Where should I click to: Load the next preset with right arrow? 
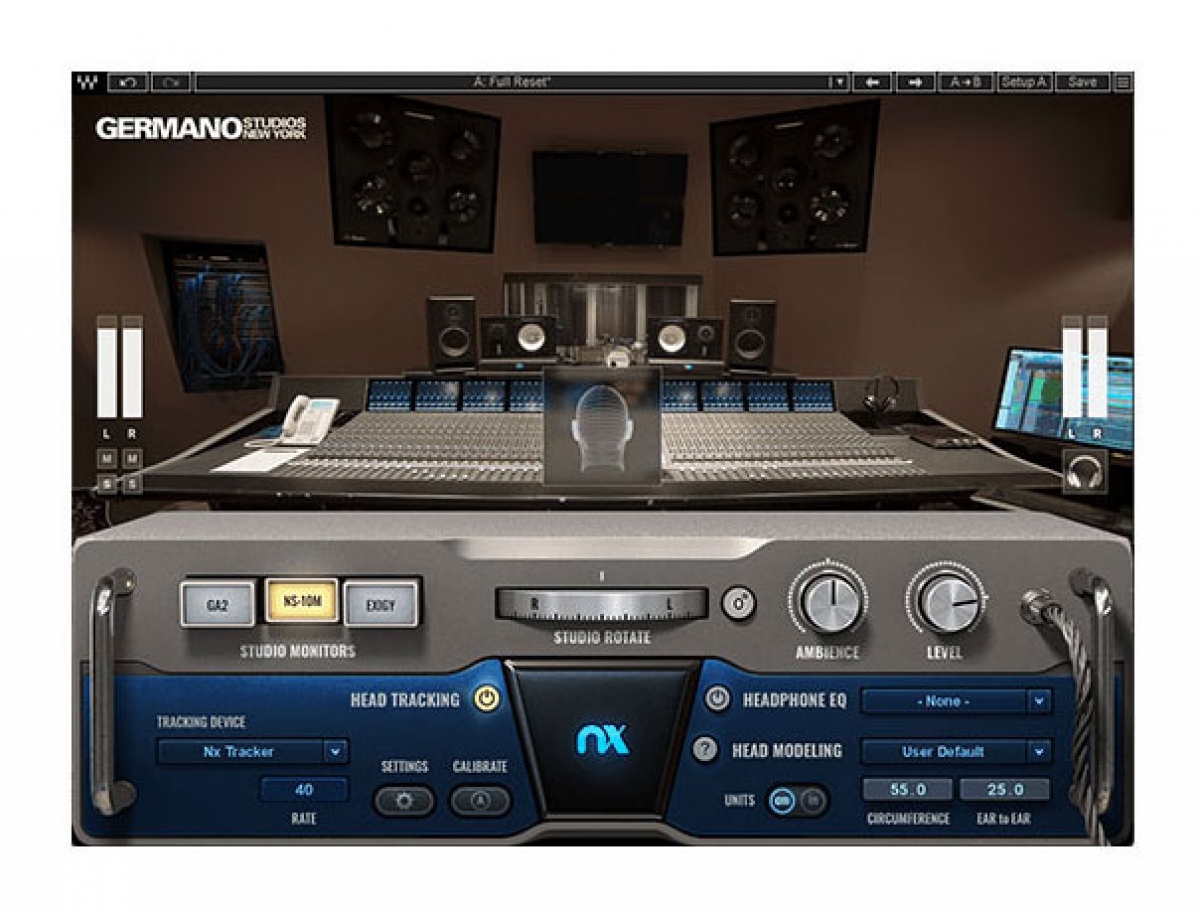[915, 82]
